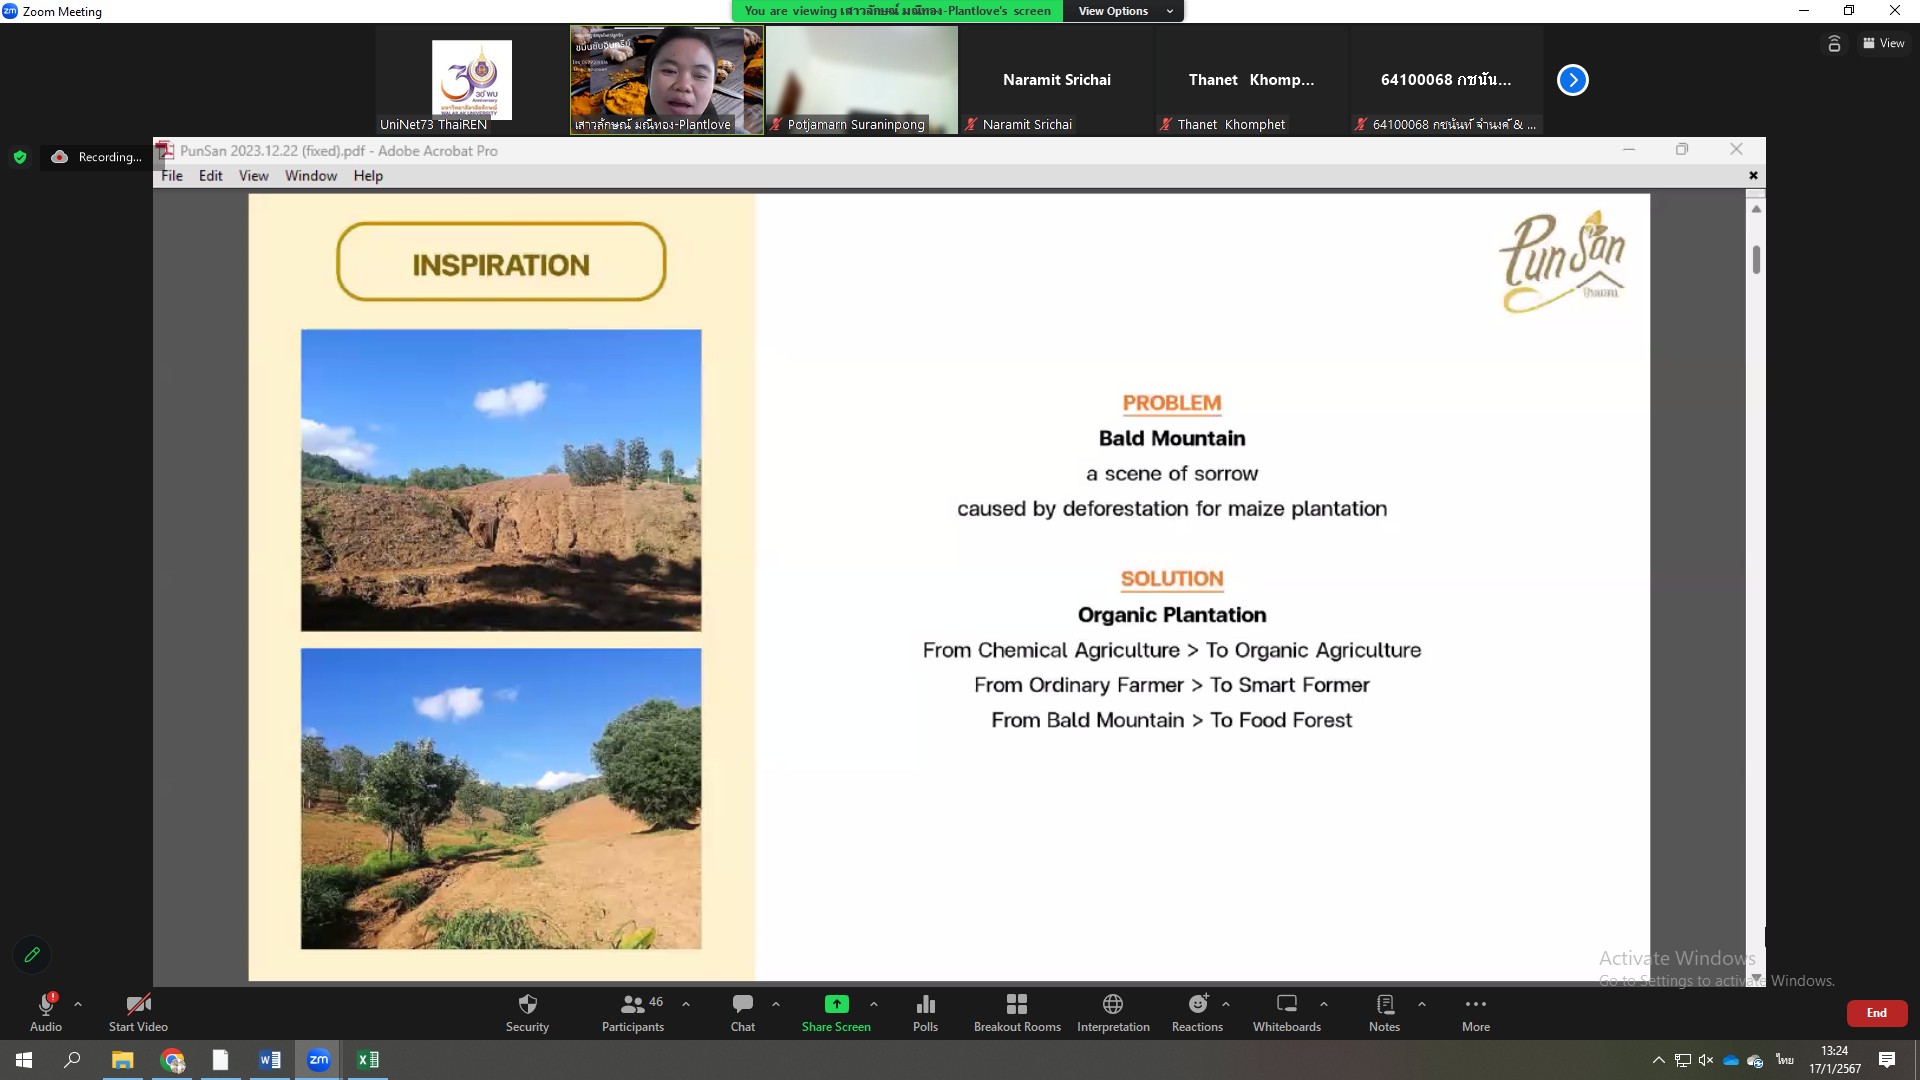Click the green Share Screen icon
Image resolution: width=1920 pixels, height=1080 pixels.
pos(836,1004)
